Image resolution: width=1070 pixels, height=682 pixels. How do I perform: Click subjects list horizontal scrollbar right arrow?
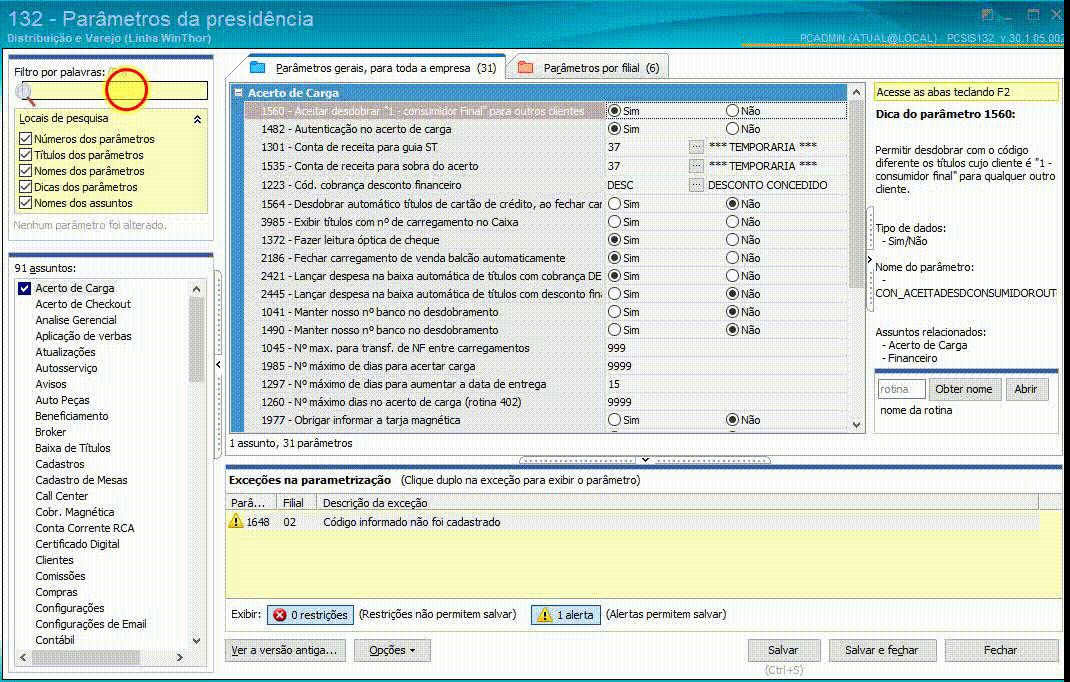(x=179, y=657)
